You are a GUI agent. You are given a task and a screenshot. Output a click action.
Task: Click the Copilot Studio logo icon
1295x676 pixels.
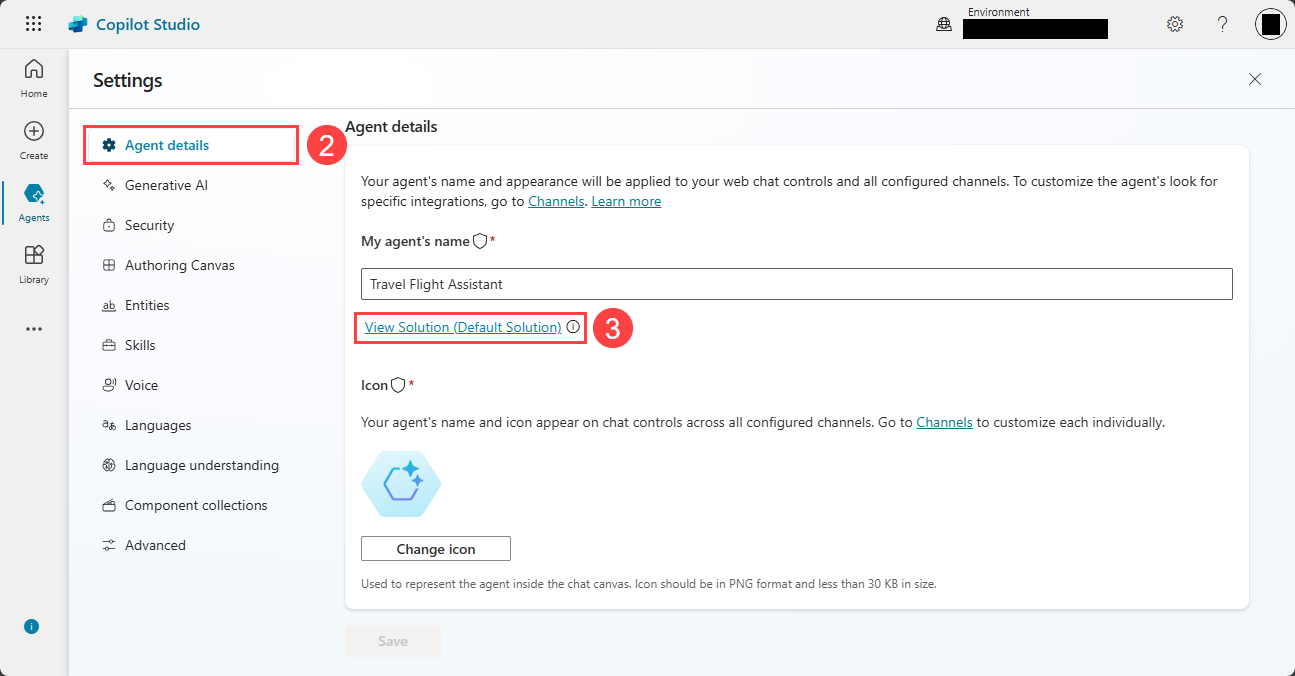tap(78, 24)
